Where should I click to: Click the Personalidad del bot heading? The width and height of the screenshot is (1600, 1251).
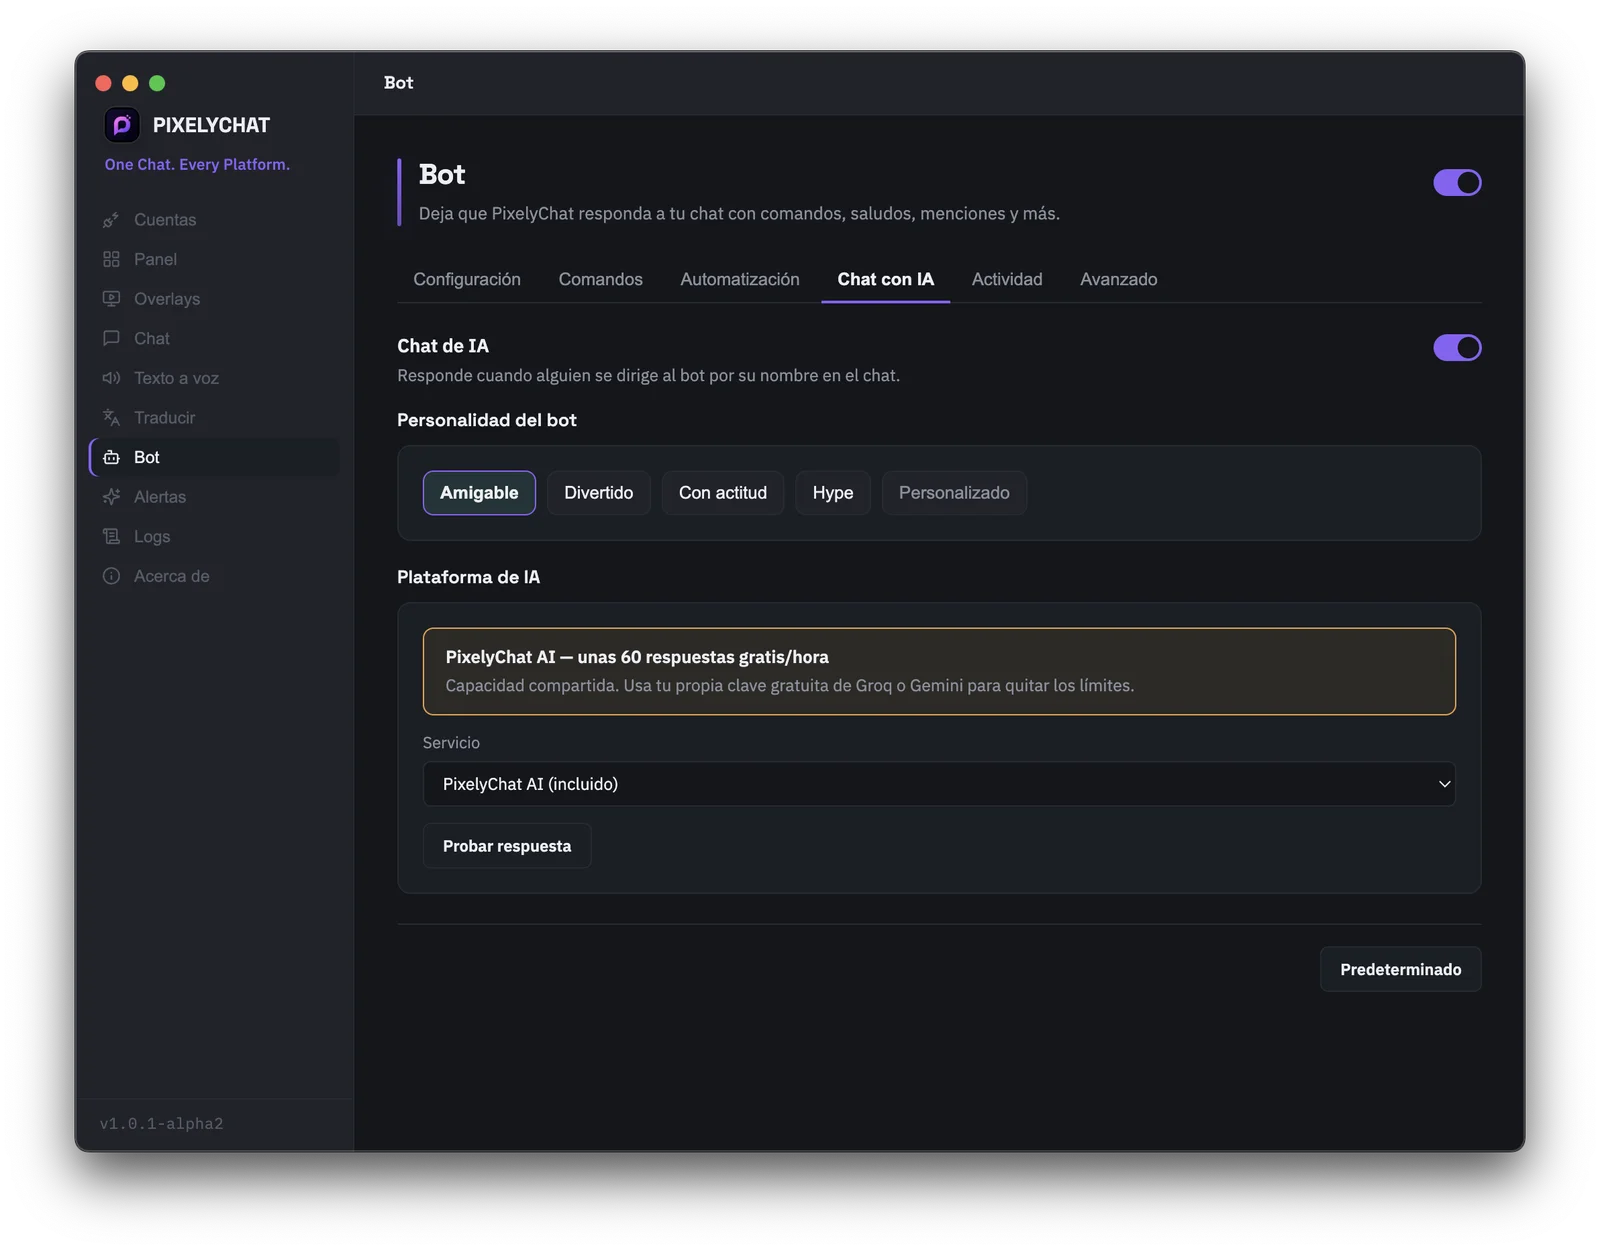coord(487,420)
